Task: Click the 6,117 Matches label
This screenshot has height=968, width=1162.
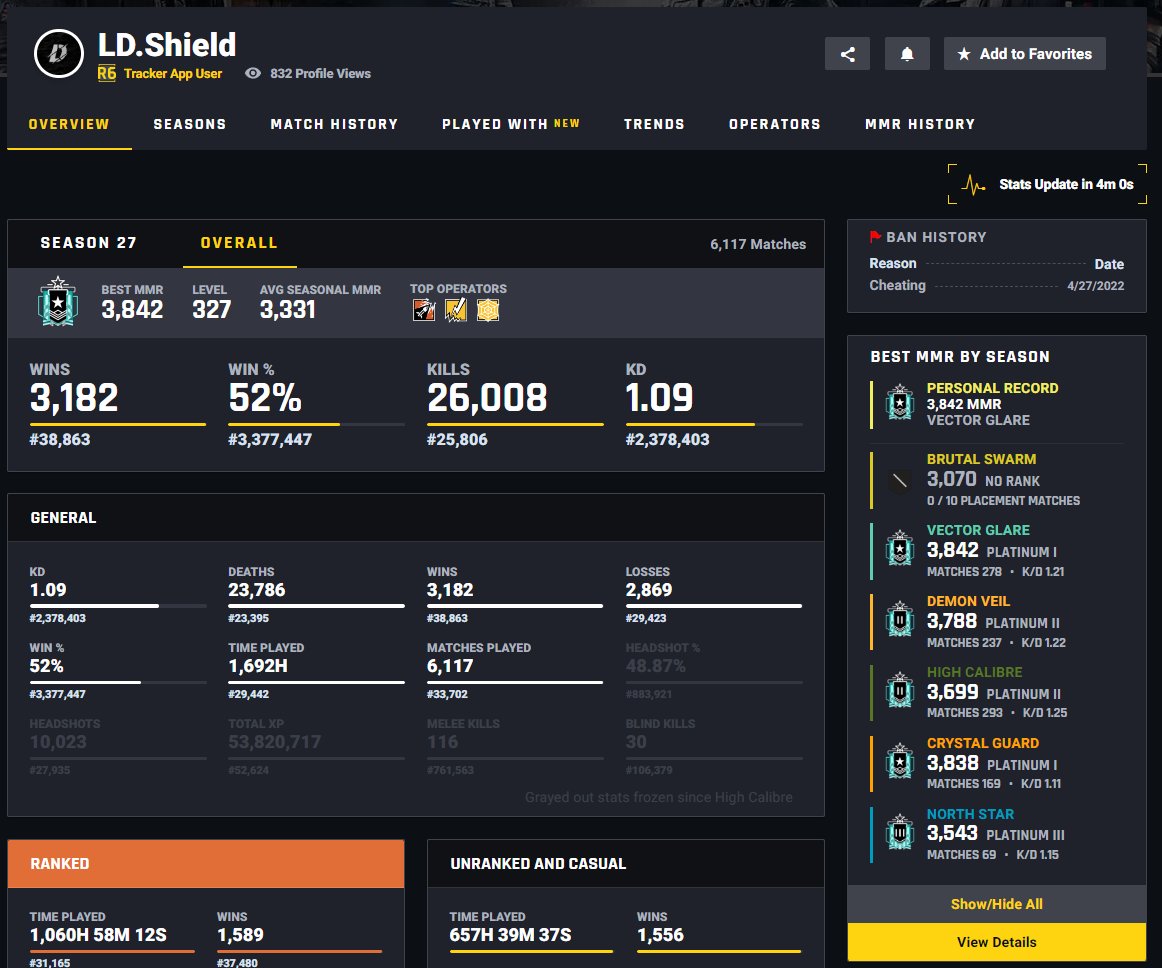Action: [758, 244]
